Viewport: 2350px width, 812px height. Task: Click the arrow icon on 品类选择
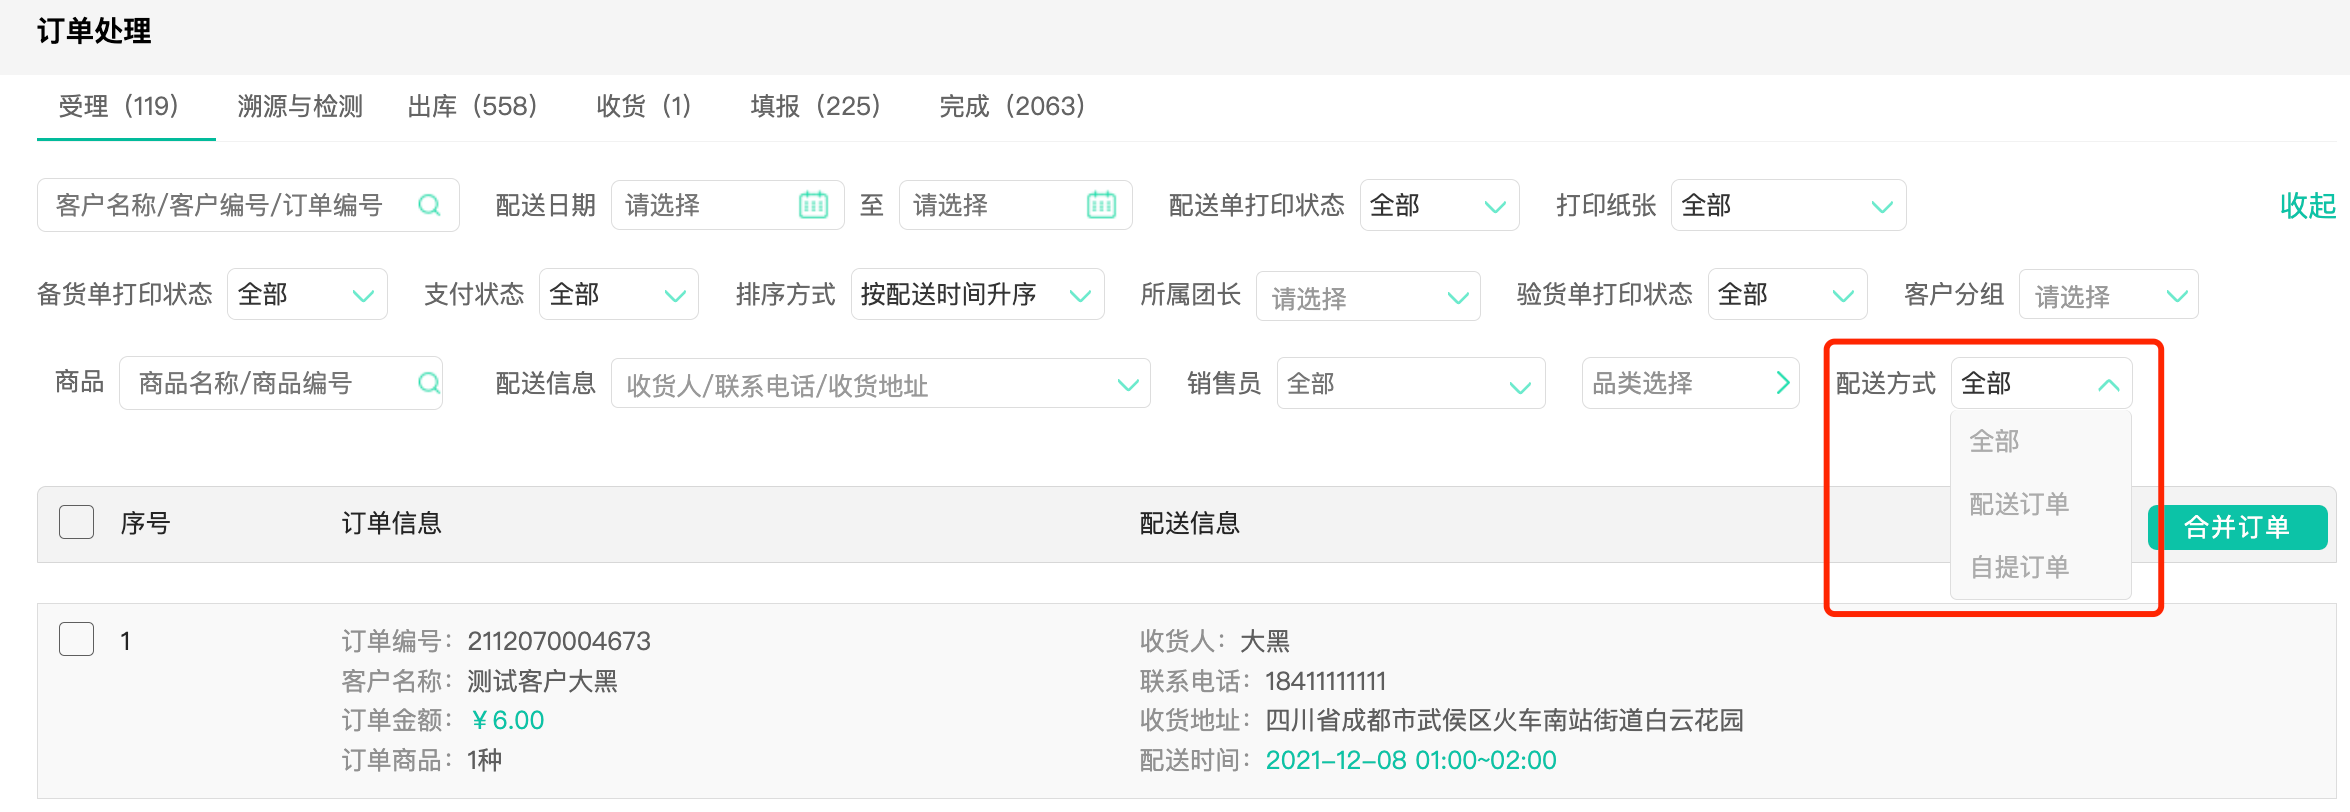(x=1782, y=383)
